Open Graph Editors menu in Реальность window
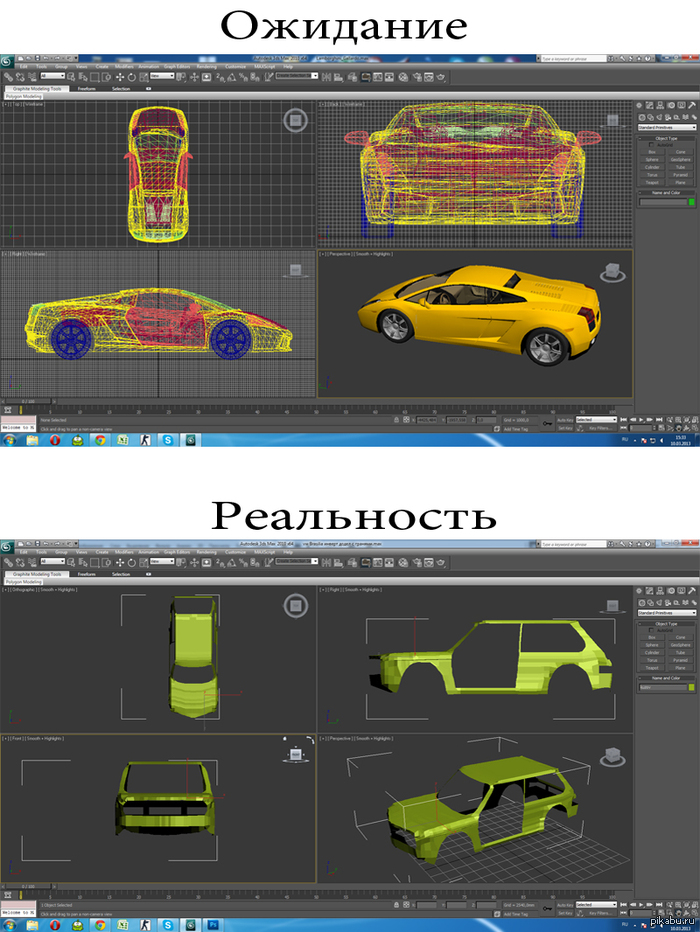 [x=176, y=552]
